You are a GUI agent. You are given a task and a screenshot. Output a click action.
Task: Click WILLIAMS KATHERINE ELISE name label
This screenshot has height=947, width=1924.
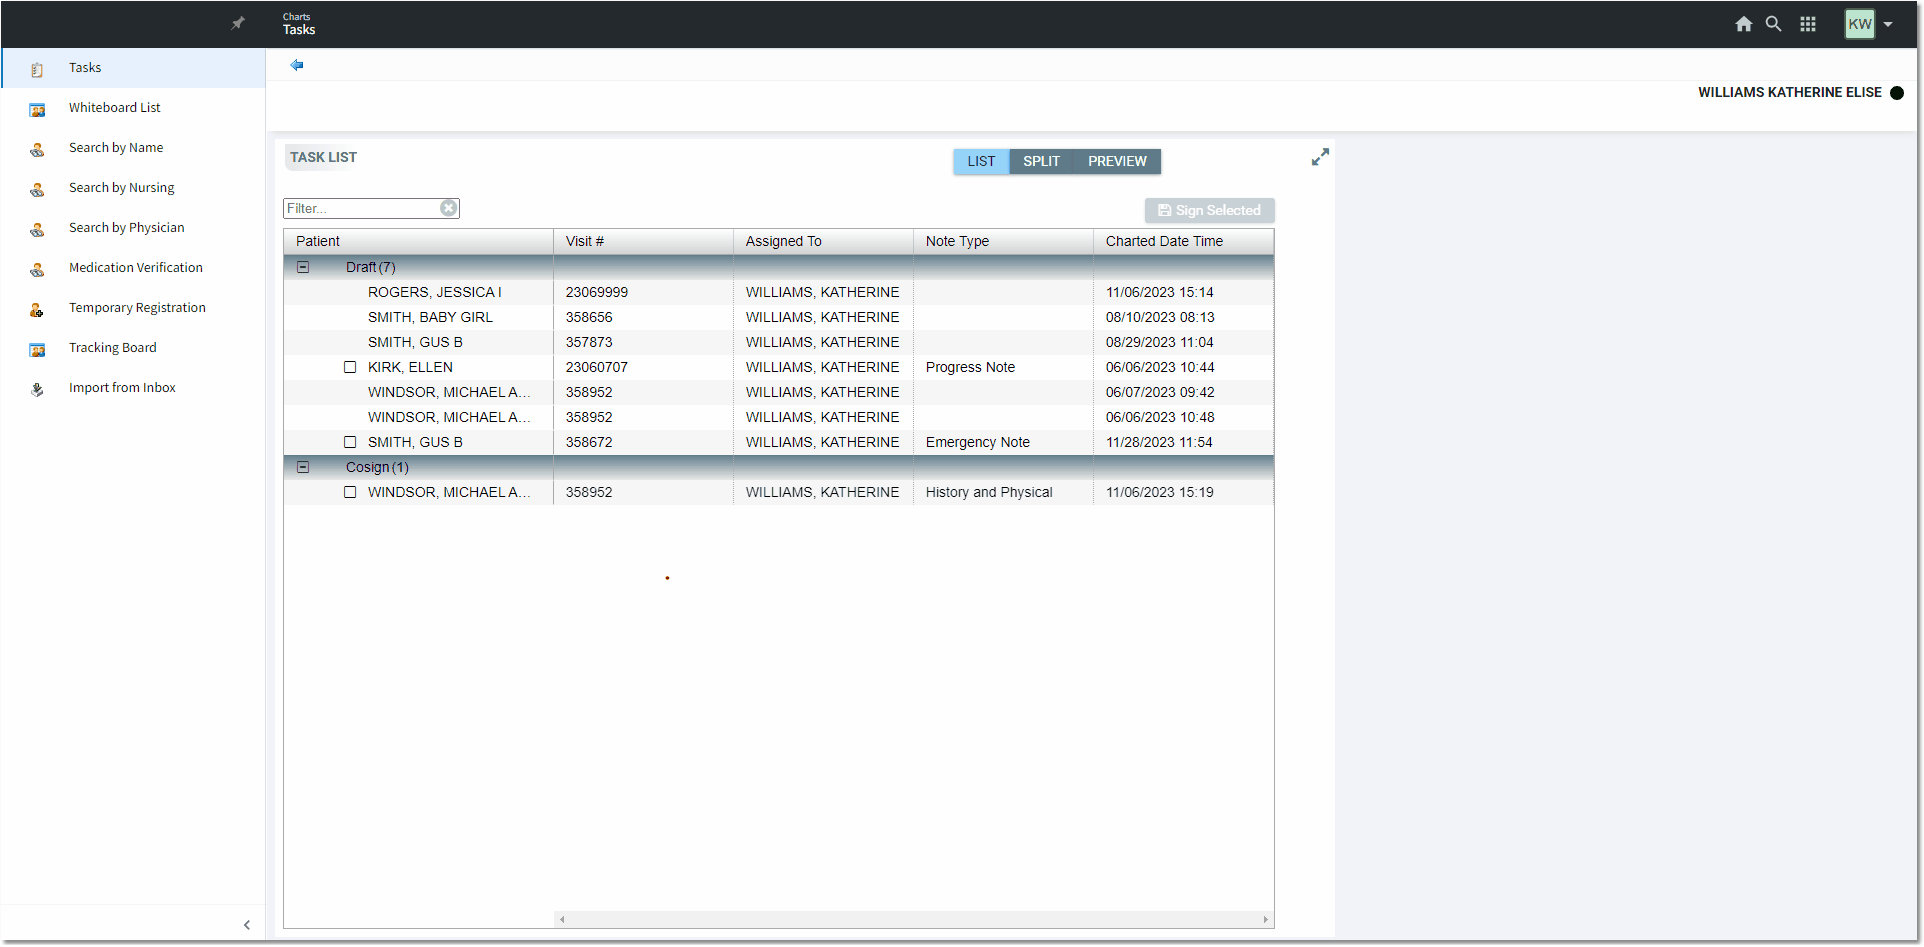1789,92
